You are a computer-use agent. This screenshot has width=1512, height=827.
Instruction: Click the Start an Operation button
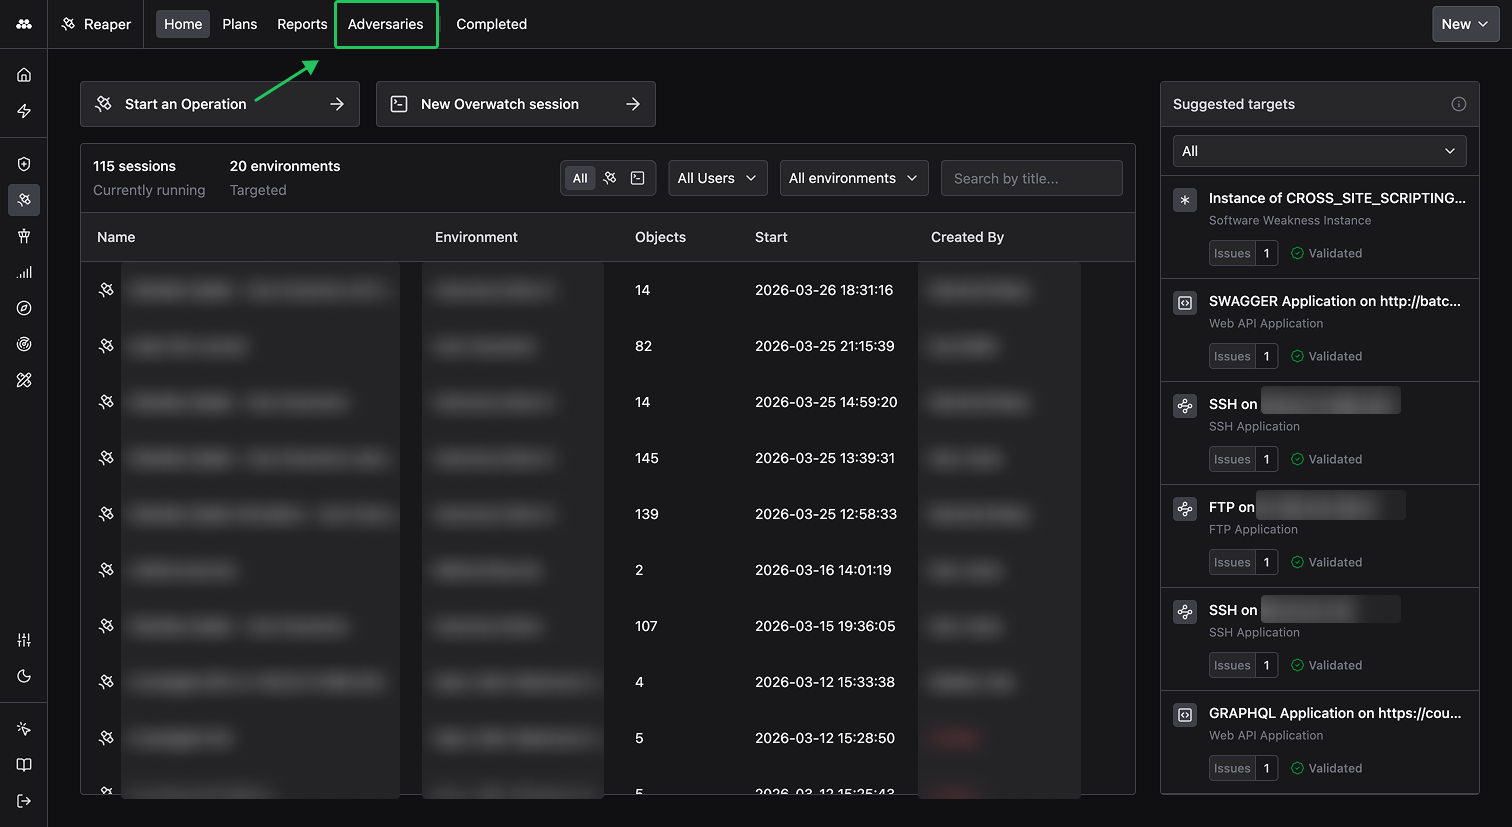[219, 103]
